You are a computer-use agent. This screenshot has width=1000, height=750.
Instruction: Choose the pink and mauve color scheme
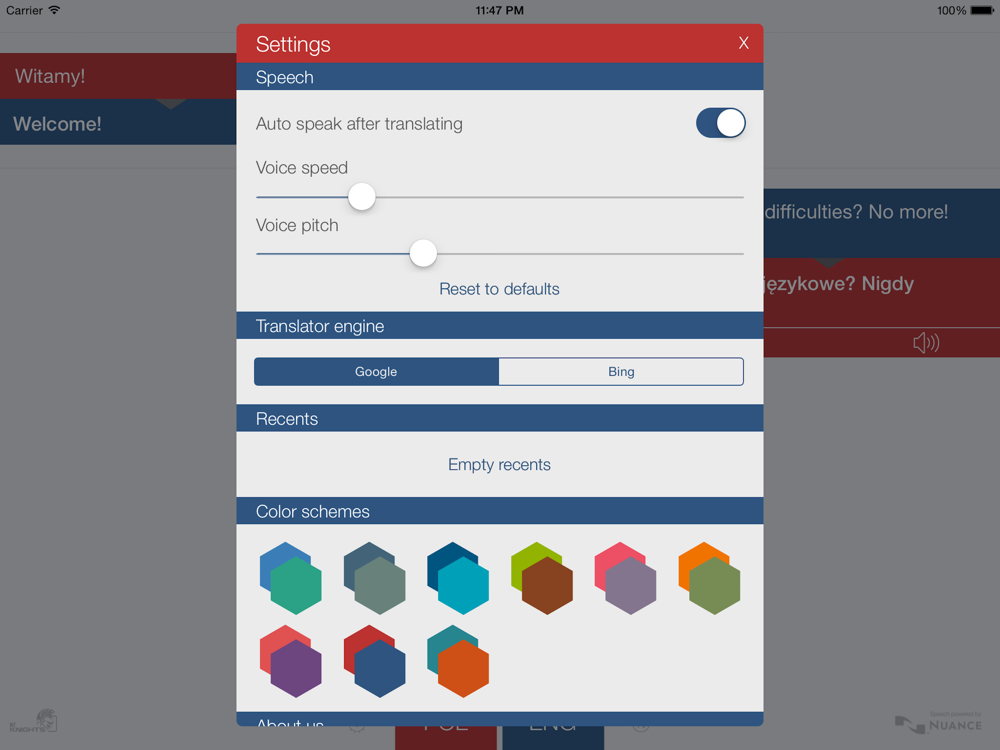pos(625,578)
